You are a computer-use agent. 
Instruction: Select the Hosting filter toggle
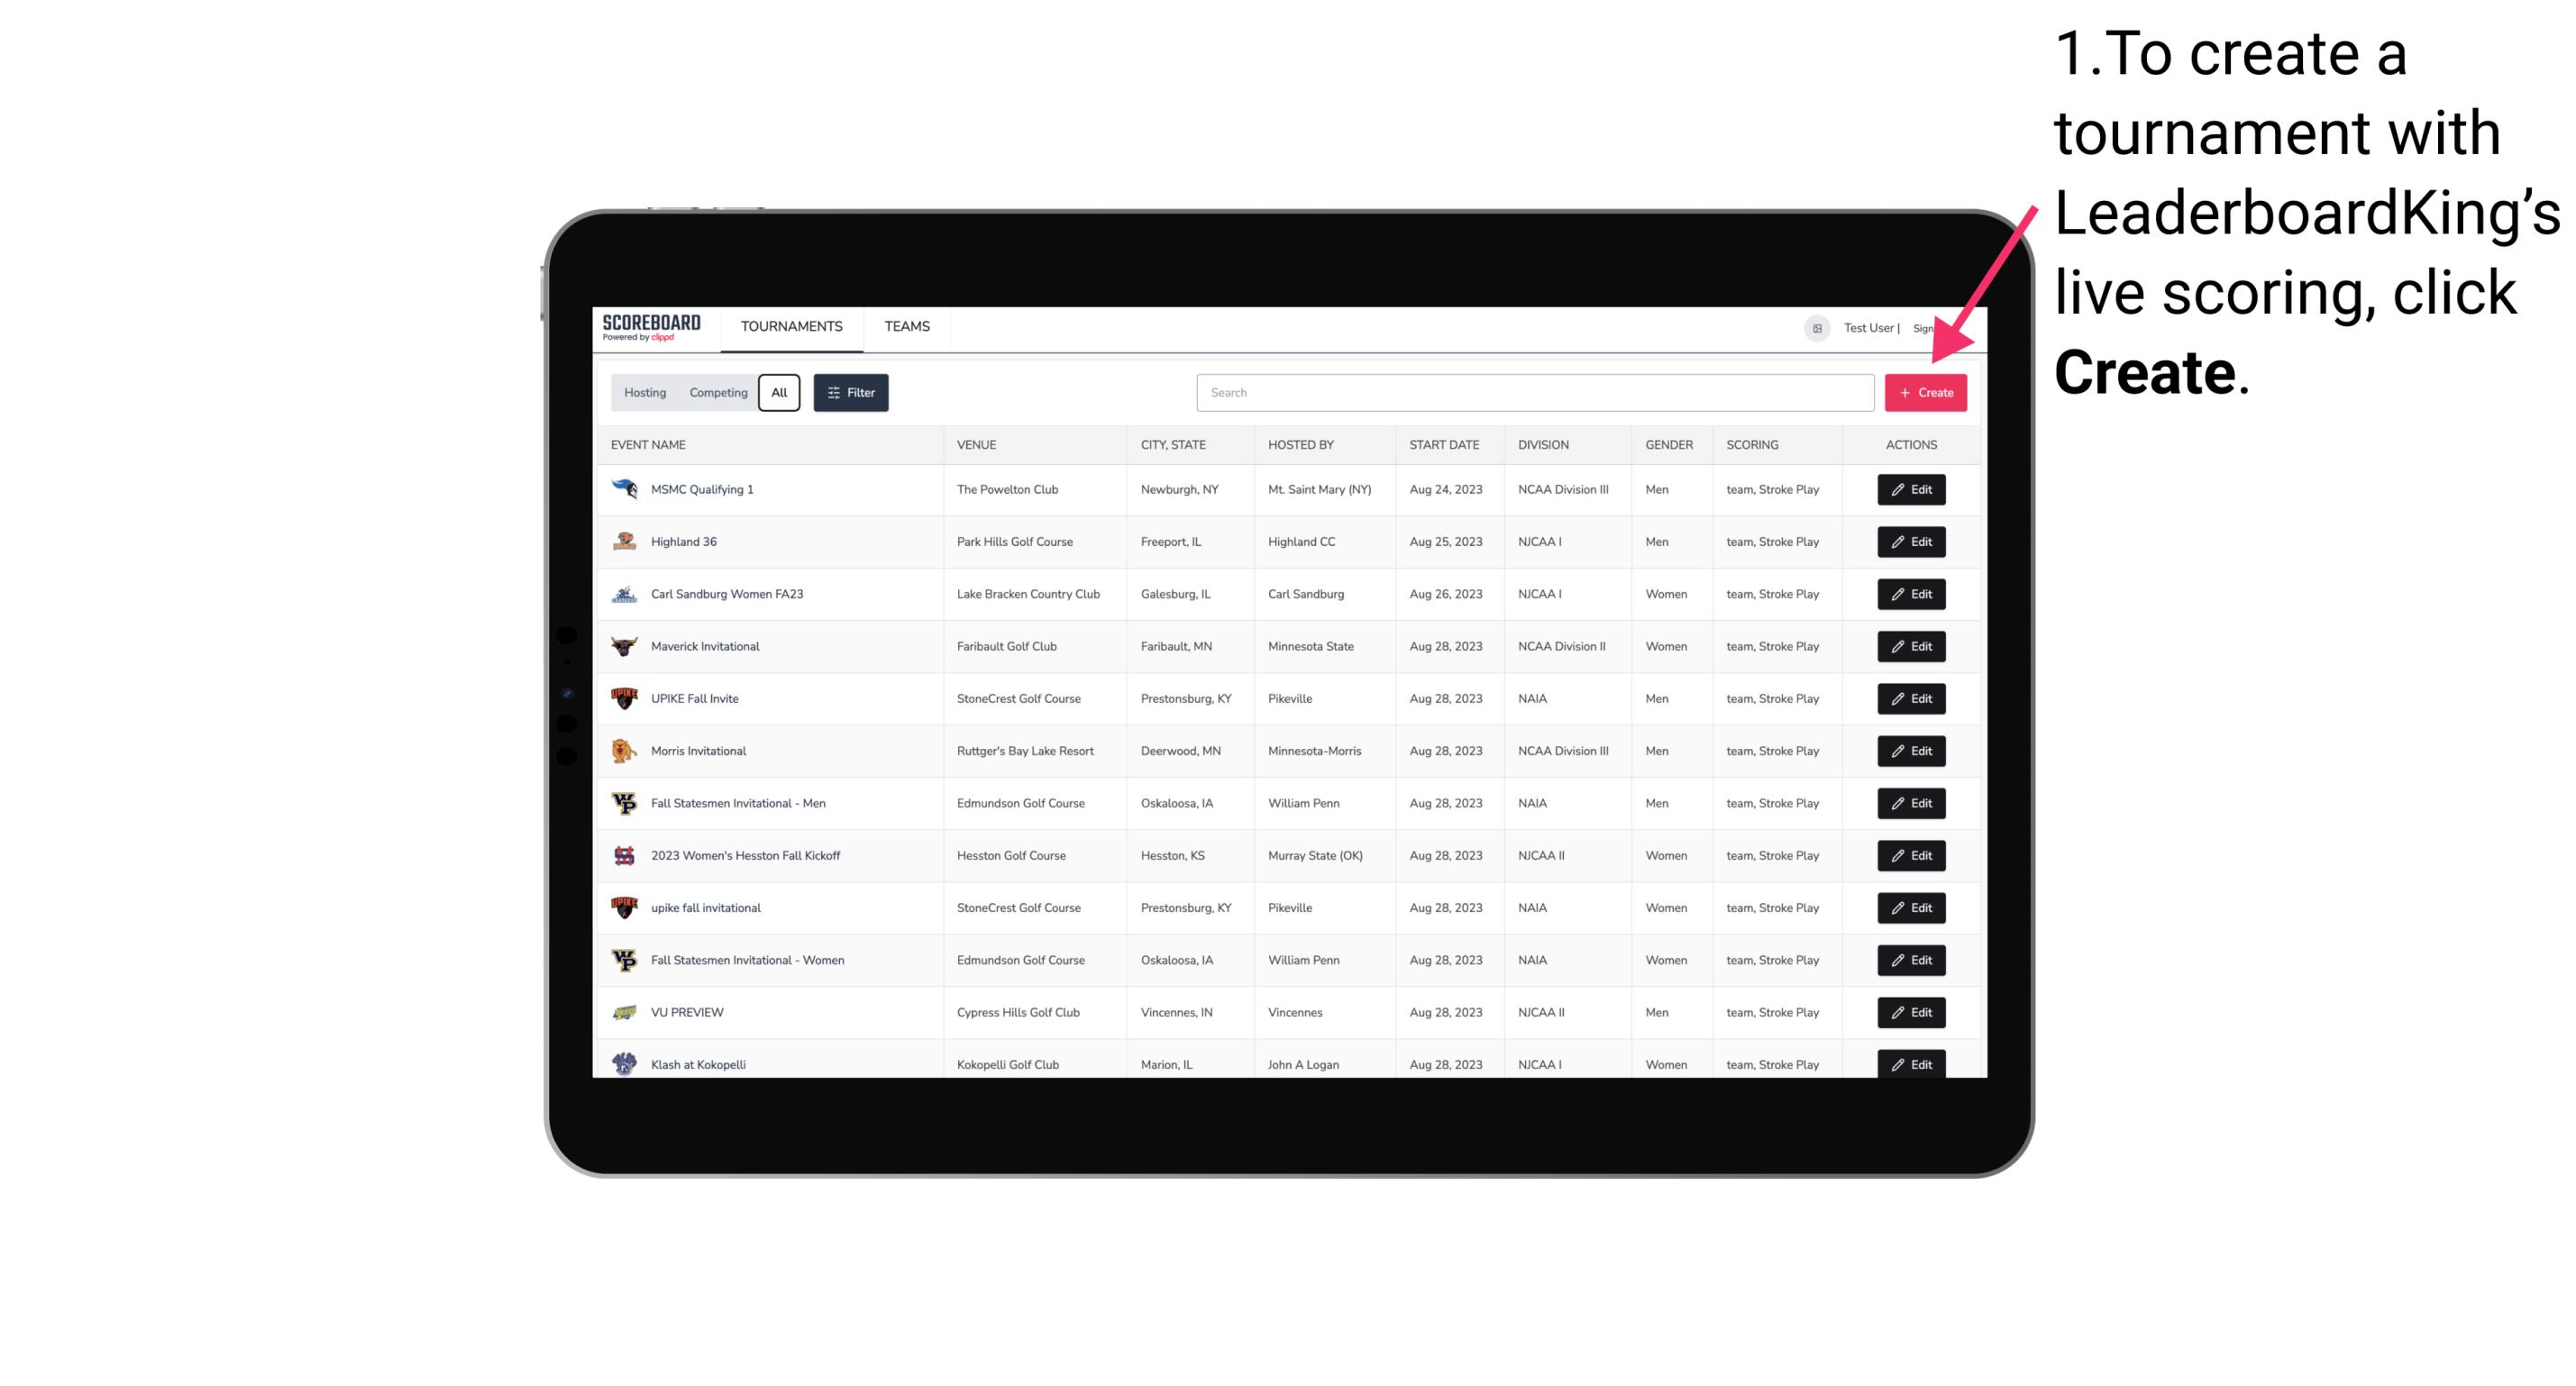645,391
